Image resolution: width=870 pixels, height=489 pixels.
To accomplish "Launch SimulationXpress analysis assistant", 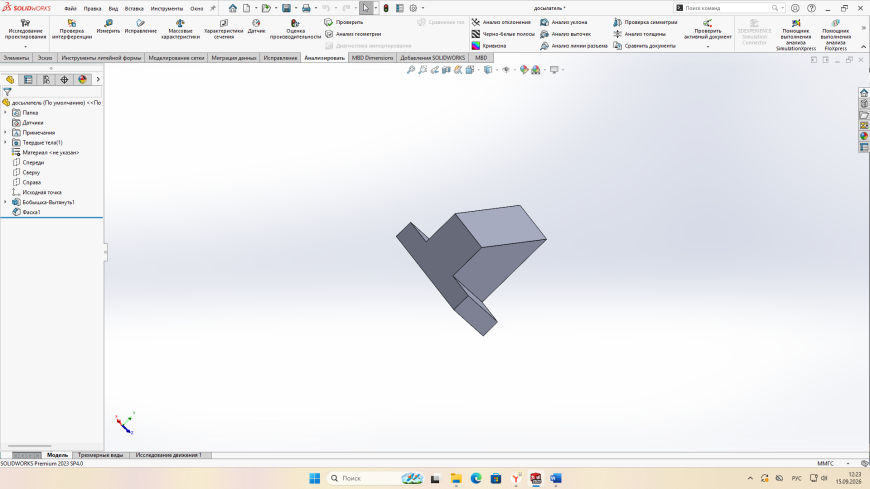I will (x=796, y=35).
